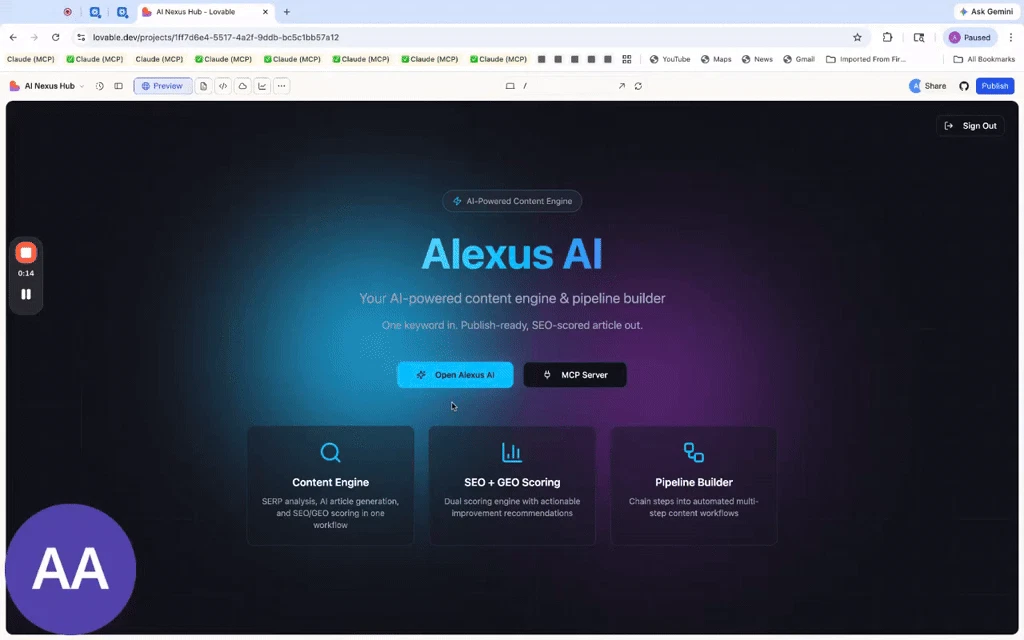Refresh the preview with reload icon
1024x640 pixels.
638,86
